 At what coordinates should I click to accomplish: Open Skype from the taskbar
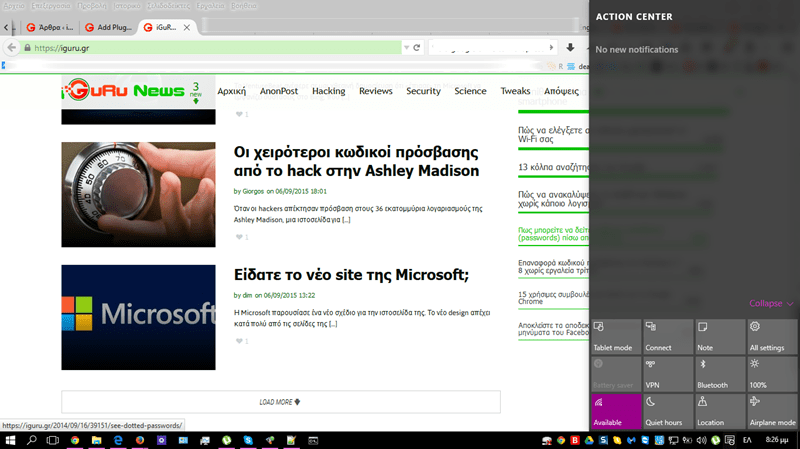[248, 440]
